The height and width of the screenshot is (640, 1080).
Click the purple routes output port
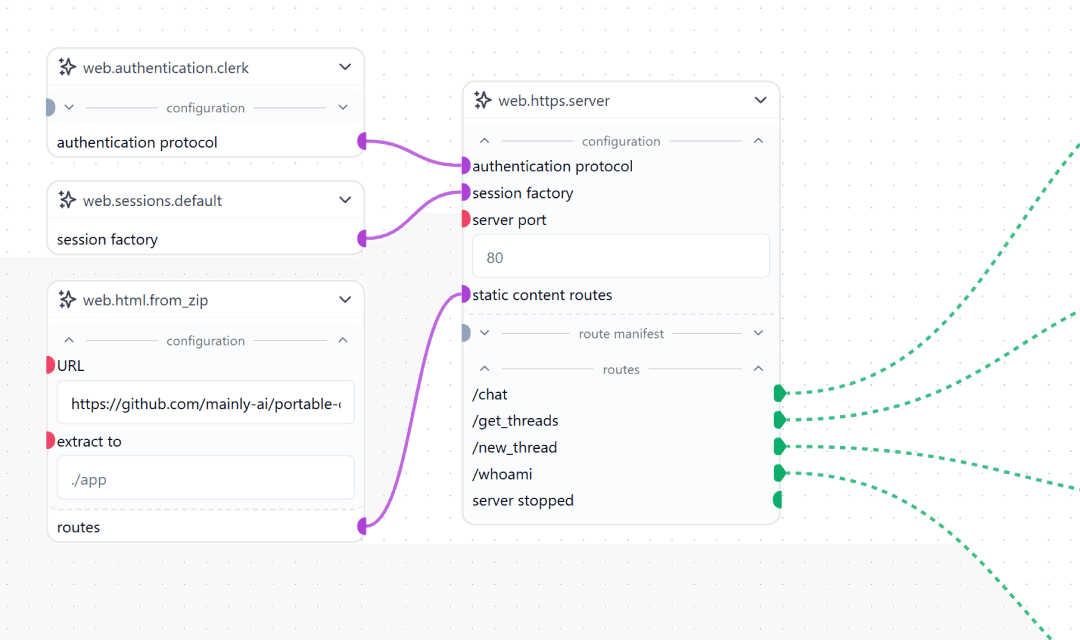(362, 527)
